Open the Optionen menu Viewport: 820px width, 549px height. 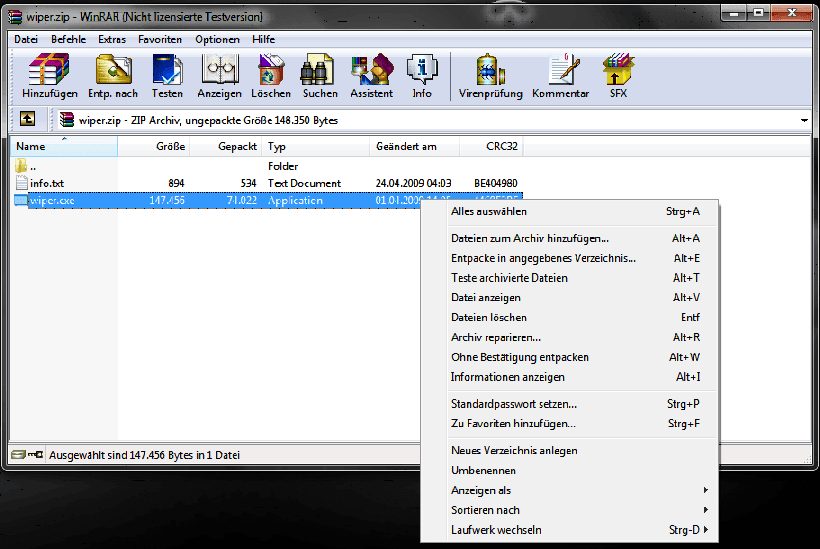tap(217, 39)
